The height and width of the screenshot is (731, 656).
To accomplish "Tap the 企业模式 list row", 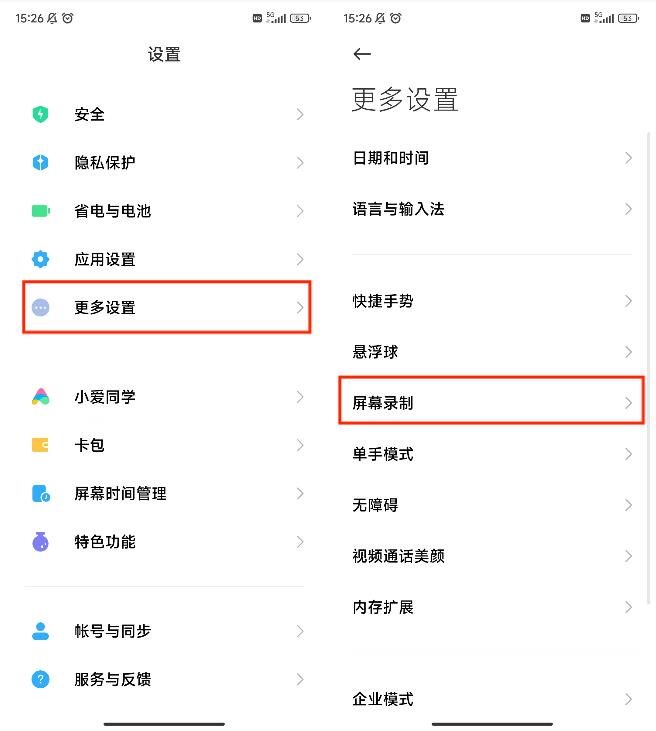I will [x=490, y=699].
